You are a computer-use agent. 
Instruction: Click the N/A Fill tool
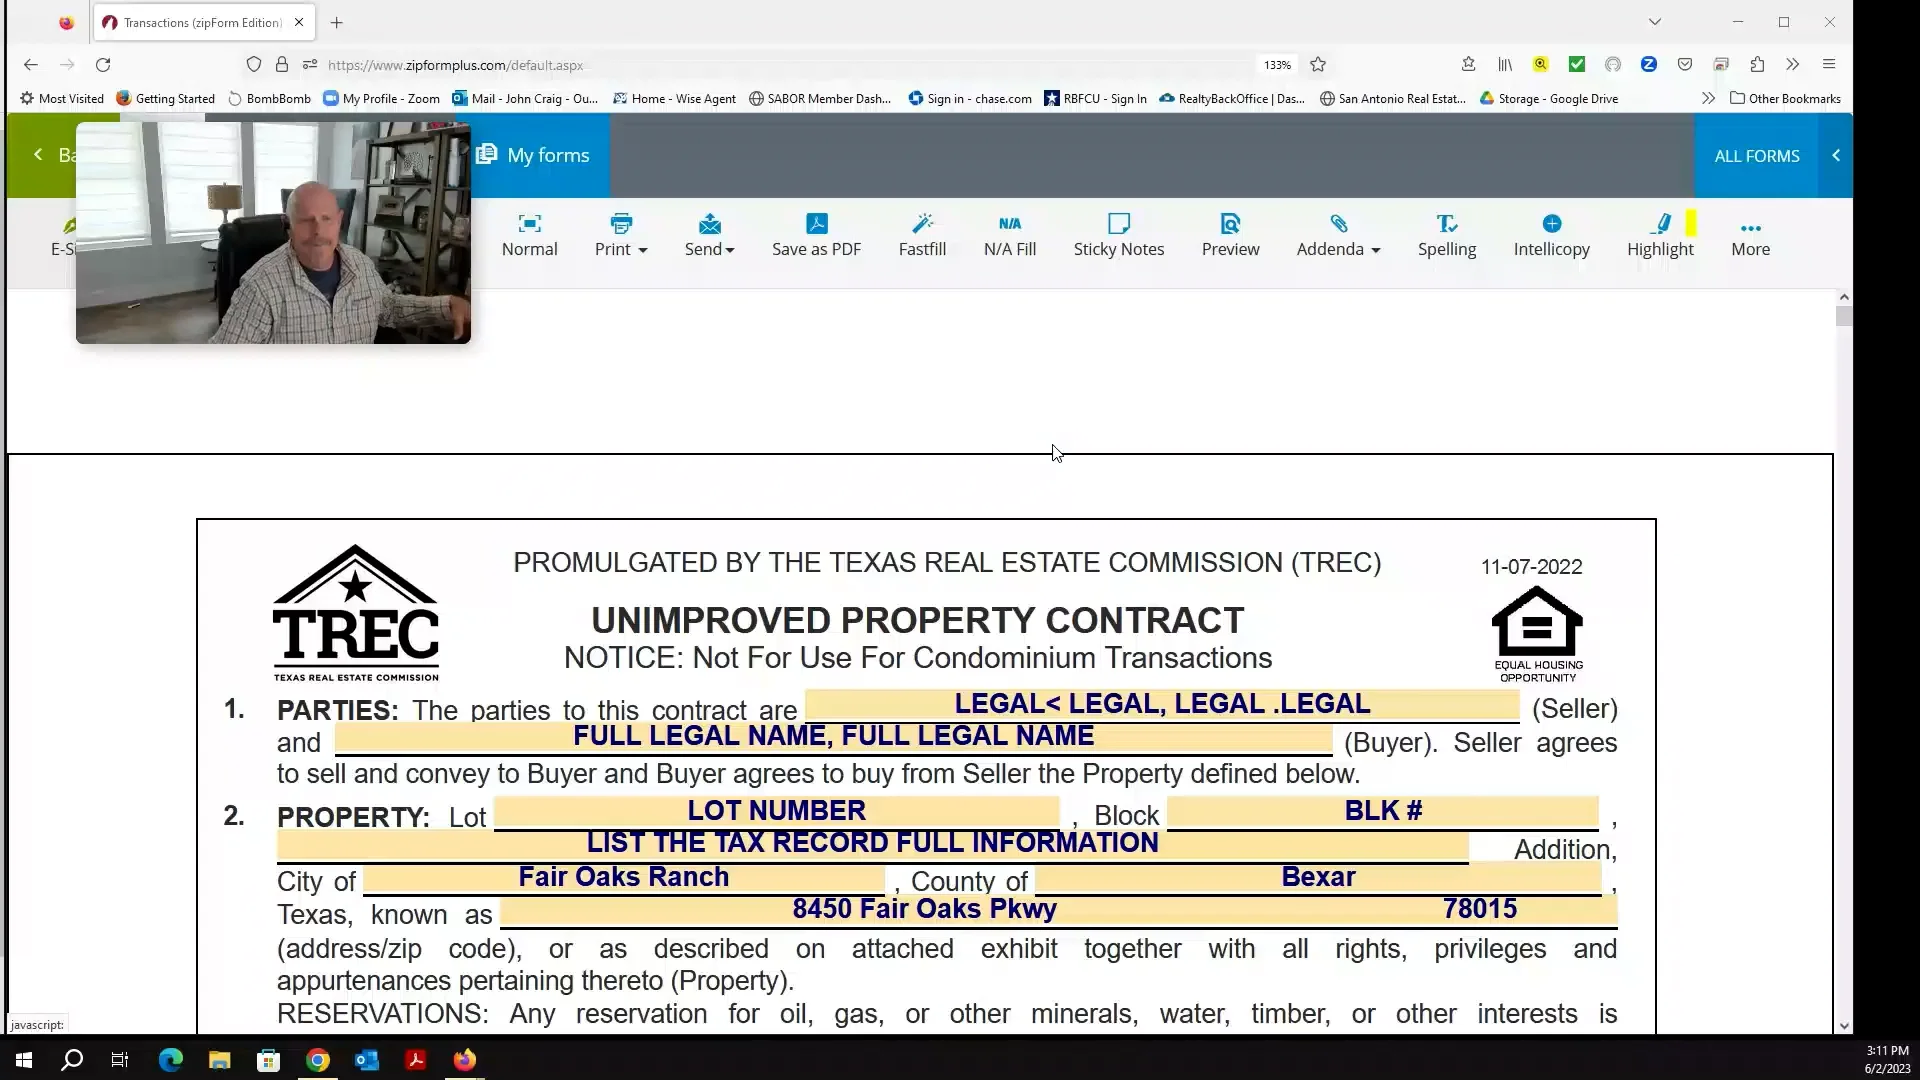coord(1010,235)
